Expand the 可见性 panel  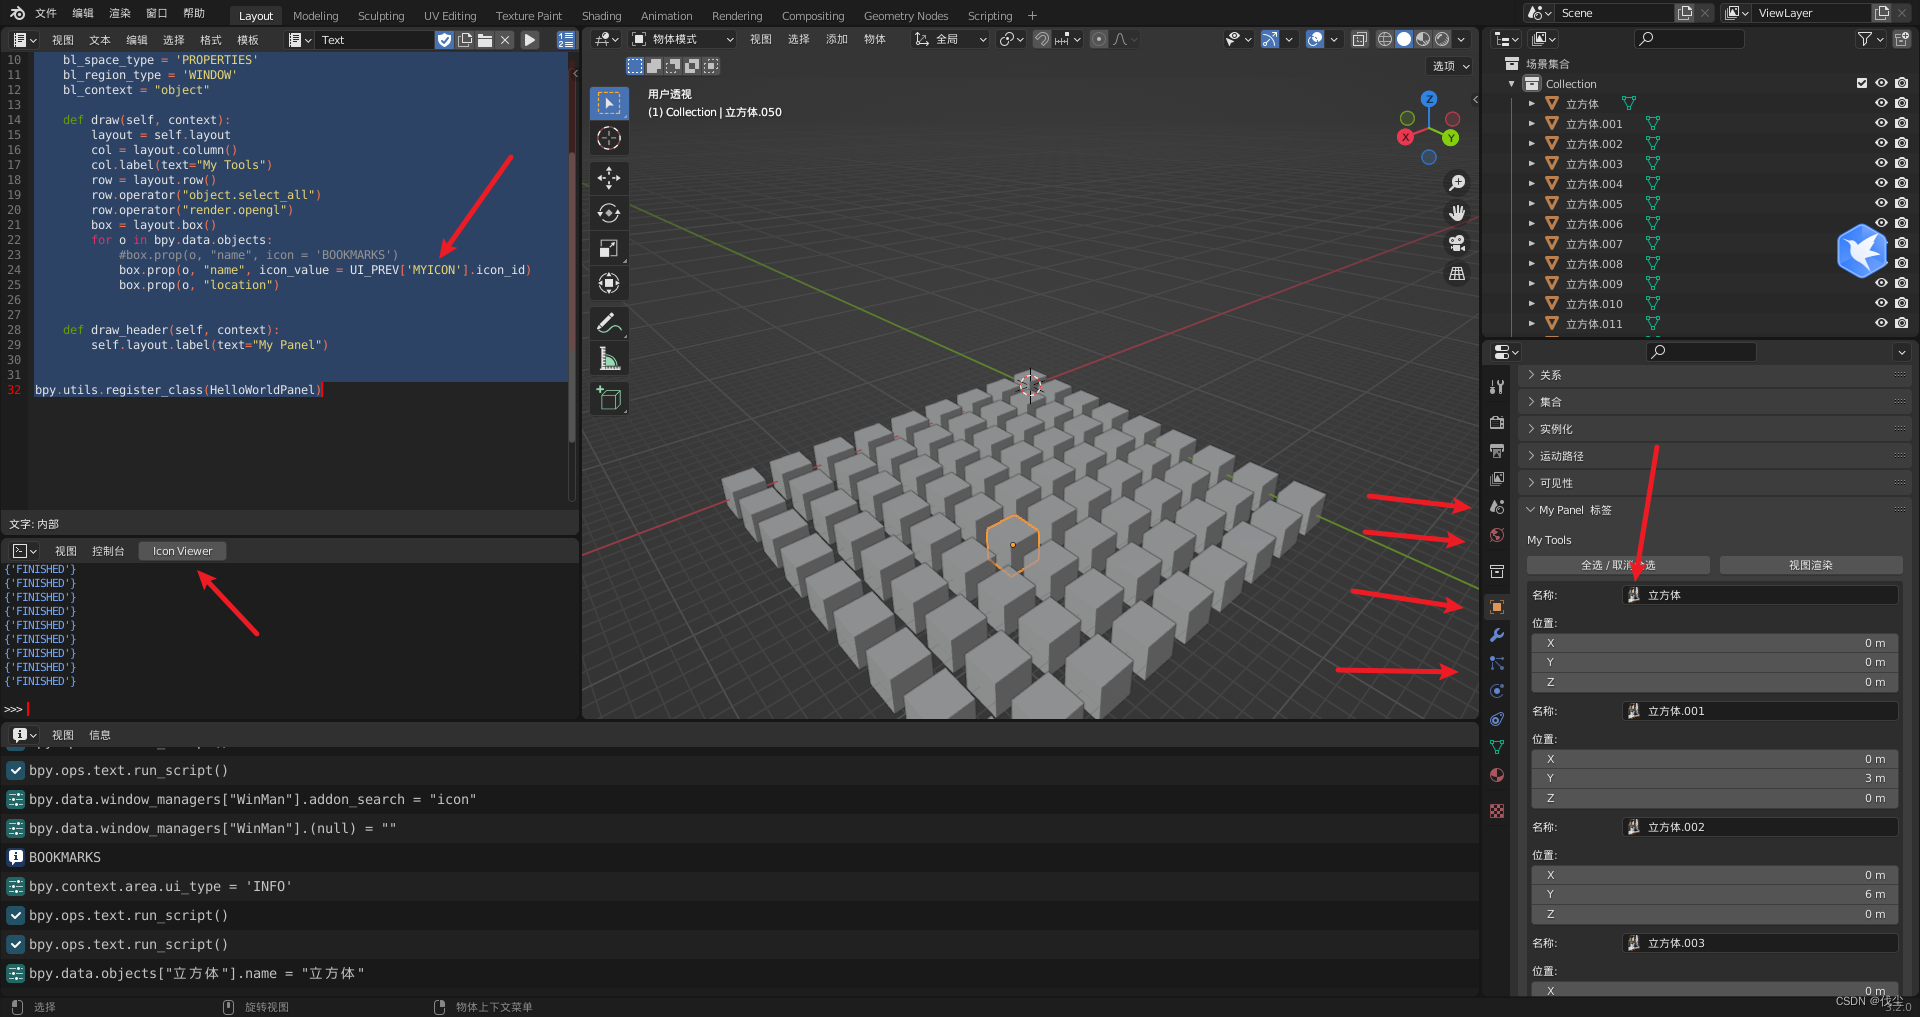tap(1714, 483)
